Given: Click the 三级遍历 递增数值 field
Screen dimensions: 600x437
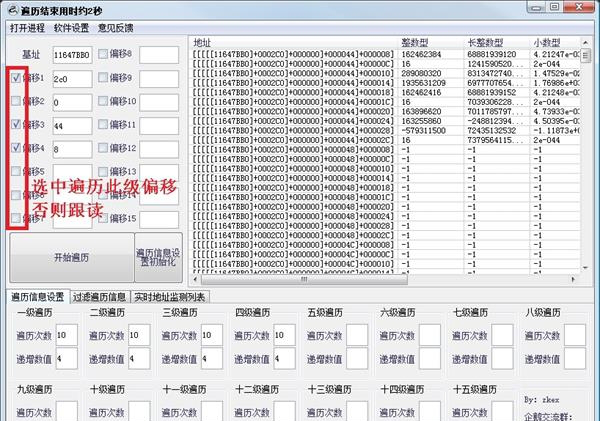Looking at the screenshot, I should [212, 359].
